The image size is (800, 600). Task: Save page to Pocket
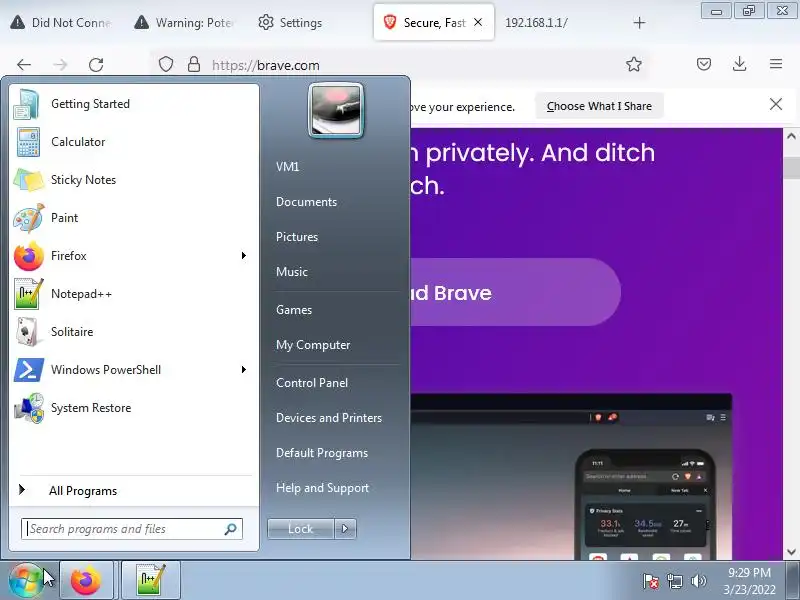704,64
